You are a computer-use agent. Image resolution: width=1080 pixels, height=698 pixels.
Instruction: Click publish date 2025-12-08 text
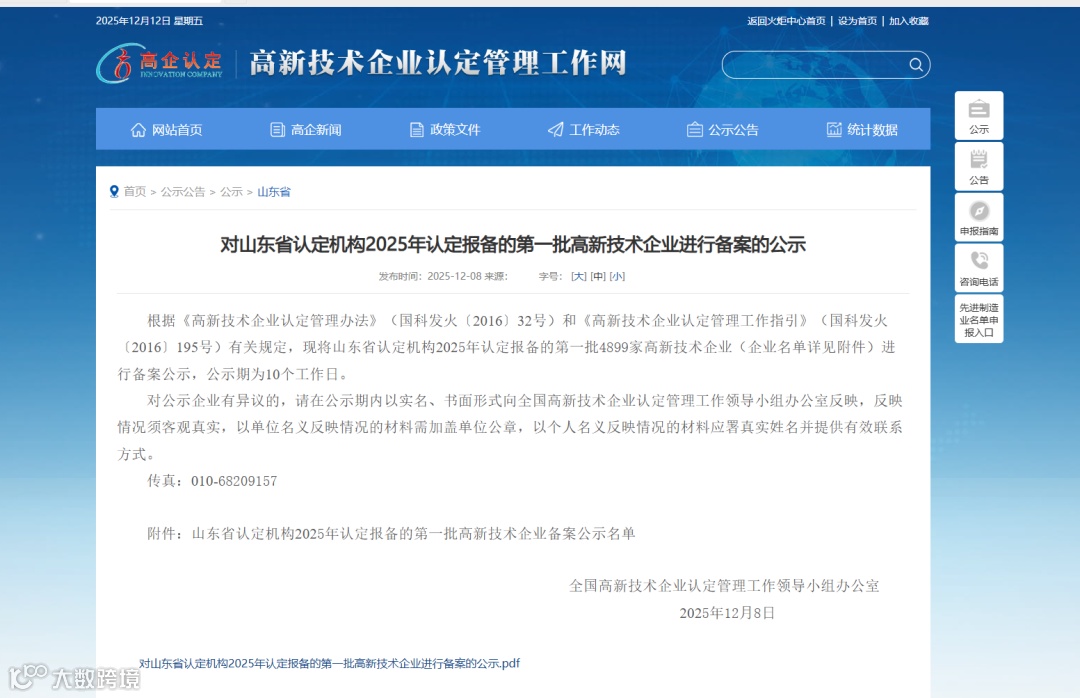454,276
